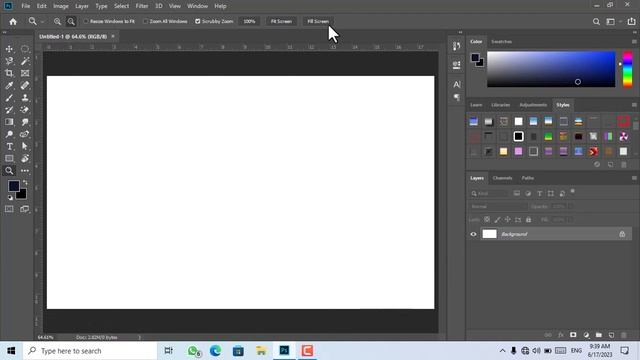Screen dimensions: 640x360
Task: Open the Layers panel flyout menu
Action: tap(634, 178)
